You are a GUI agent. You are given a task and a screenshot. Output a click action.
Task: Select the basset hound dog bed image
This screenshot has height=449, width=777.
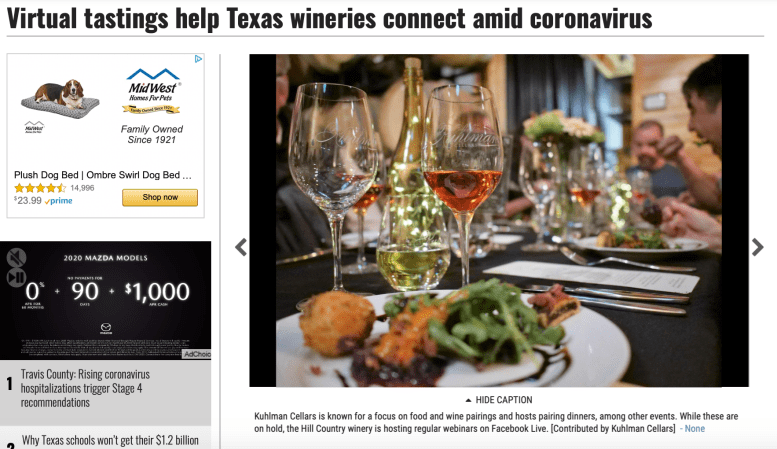pyautogui.click(x=60, y=98)
